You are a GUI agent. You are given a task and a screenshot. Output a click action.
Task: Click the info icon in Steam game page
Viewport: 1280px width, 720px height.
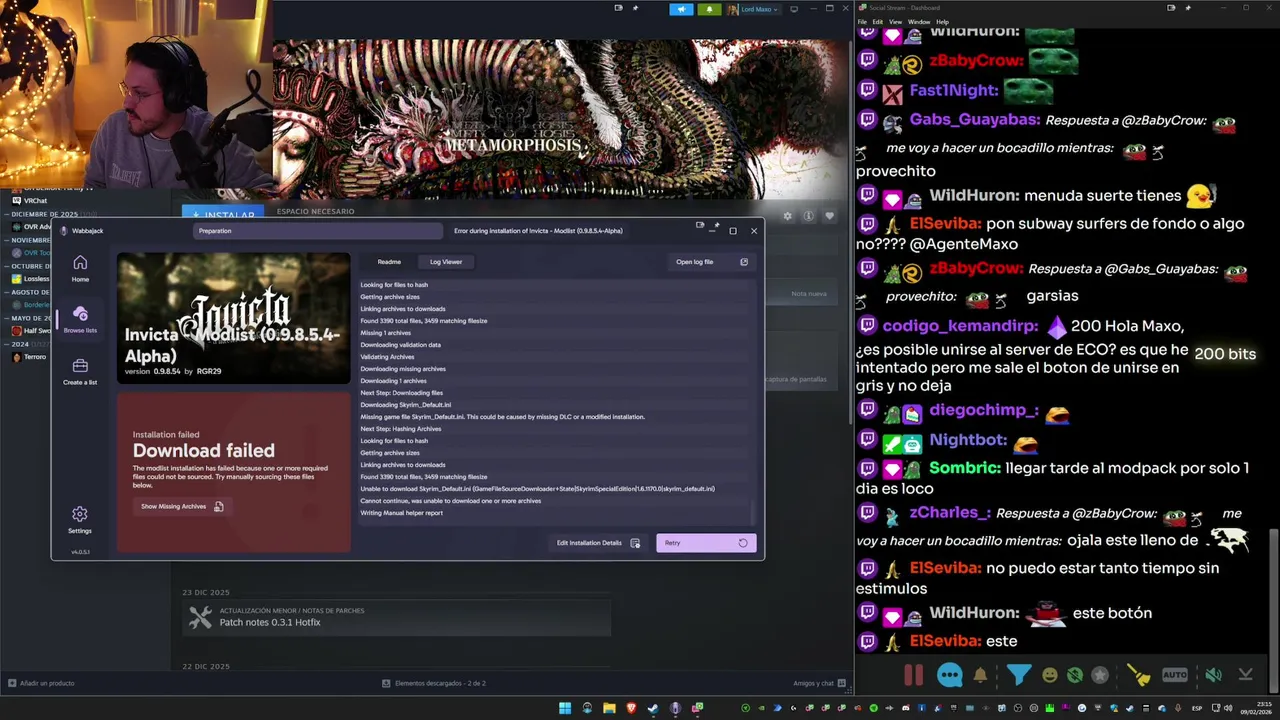point(808,215)
